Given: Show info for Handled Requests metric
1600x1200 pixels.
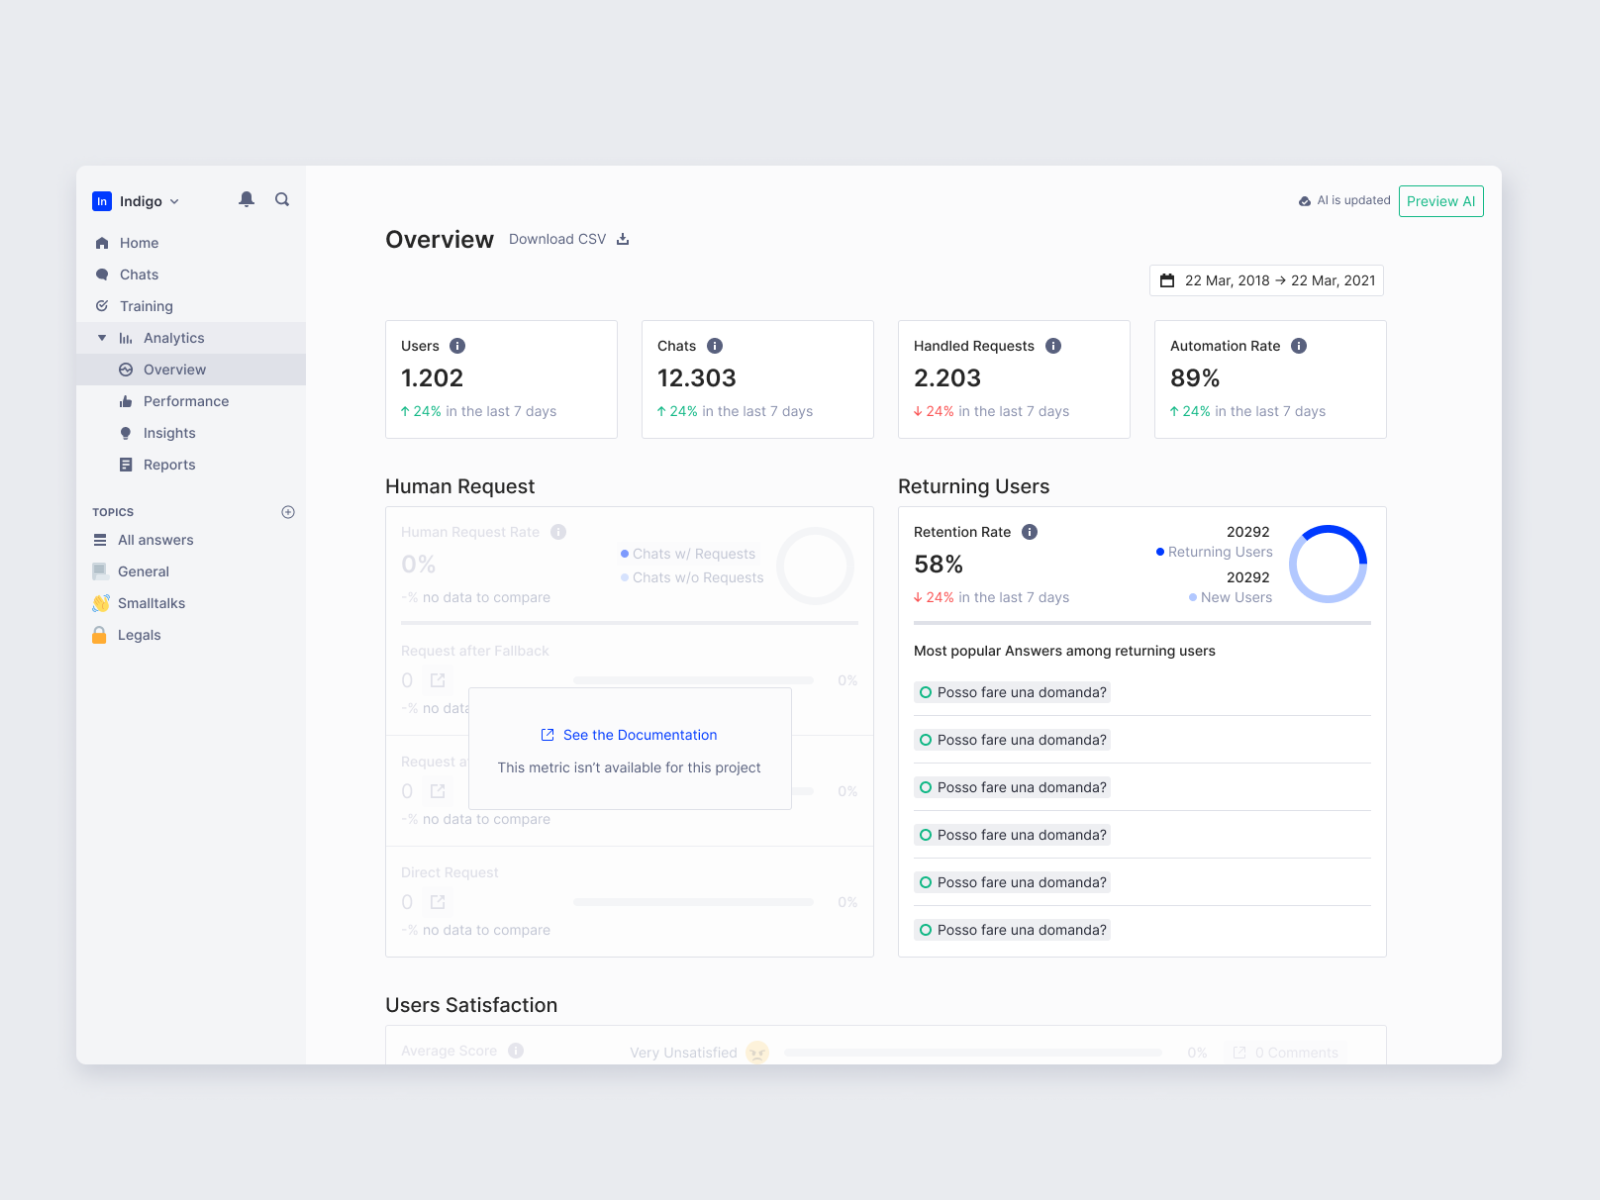Looking at the screenshot, I should [1053, 346].
